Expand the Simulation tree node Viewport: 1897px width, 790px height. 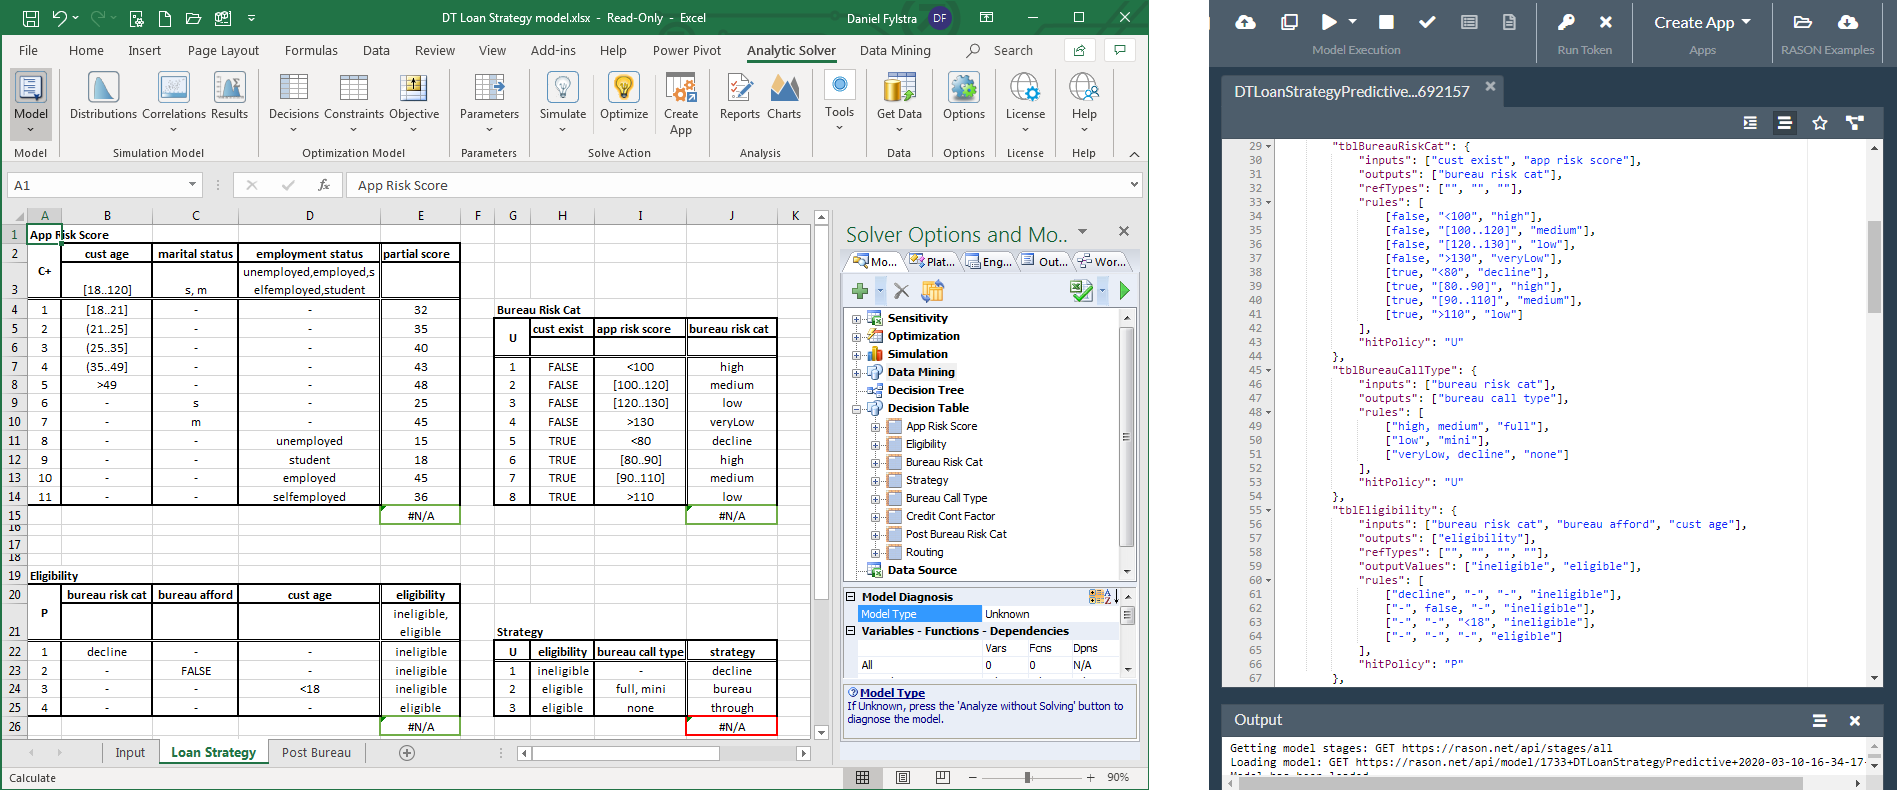click(x=857, y=355)
